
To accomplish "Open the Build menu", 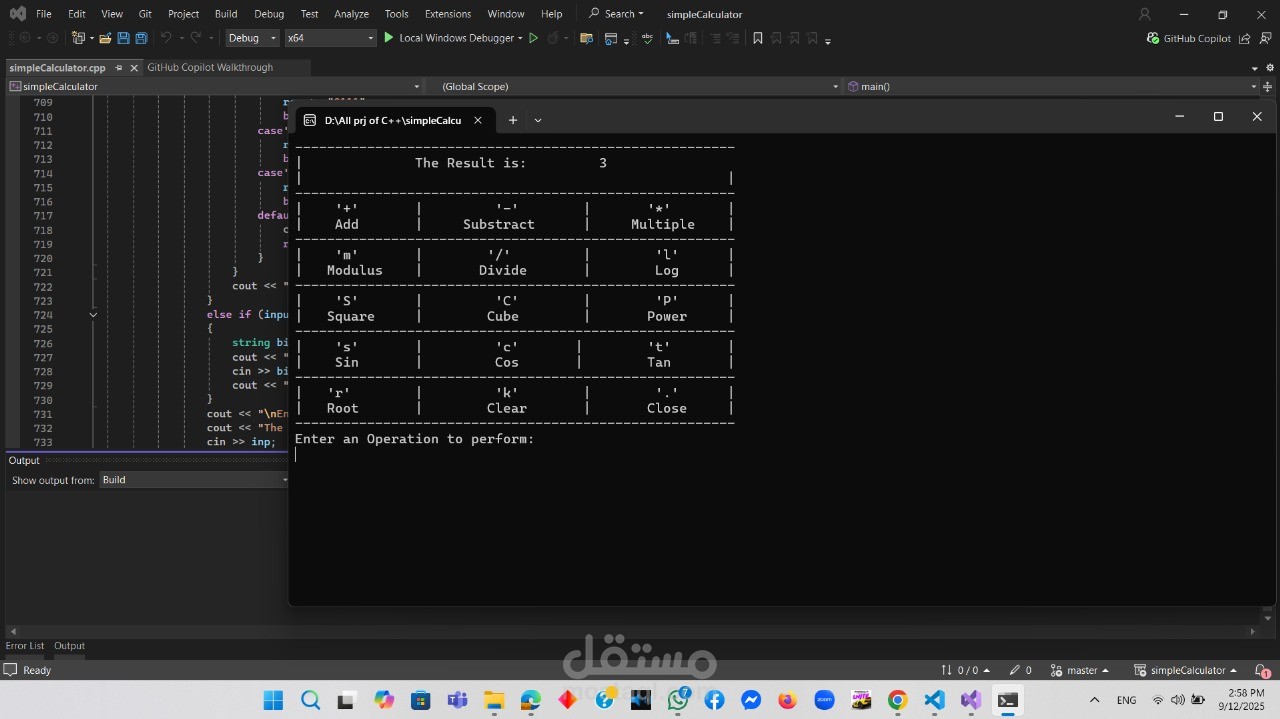I will [x=226, y=14].
